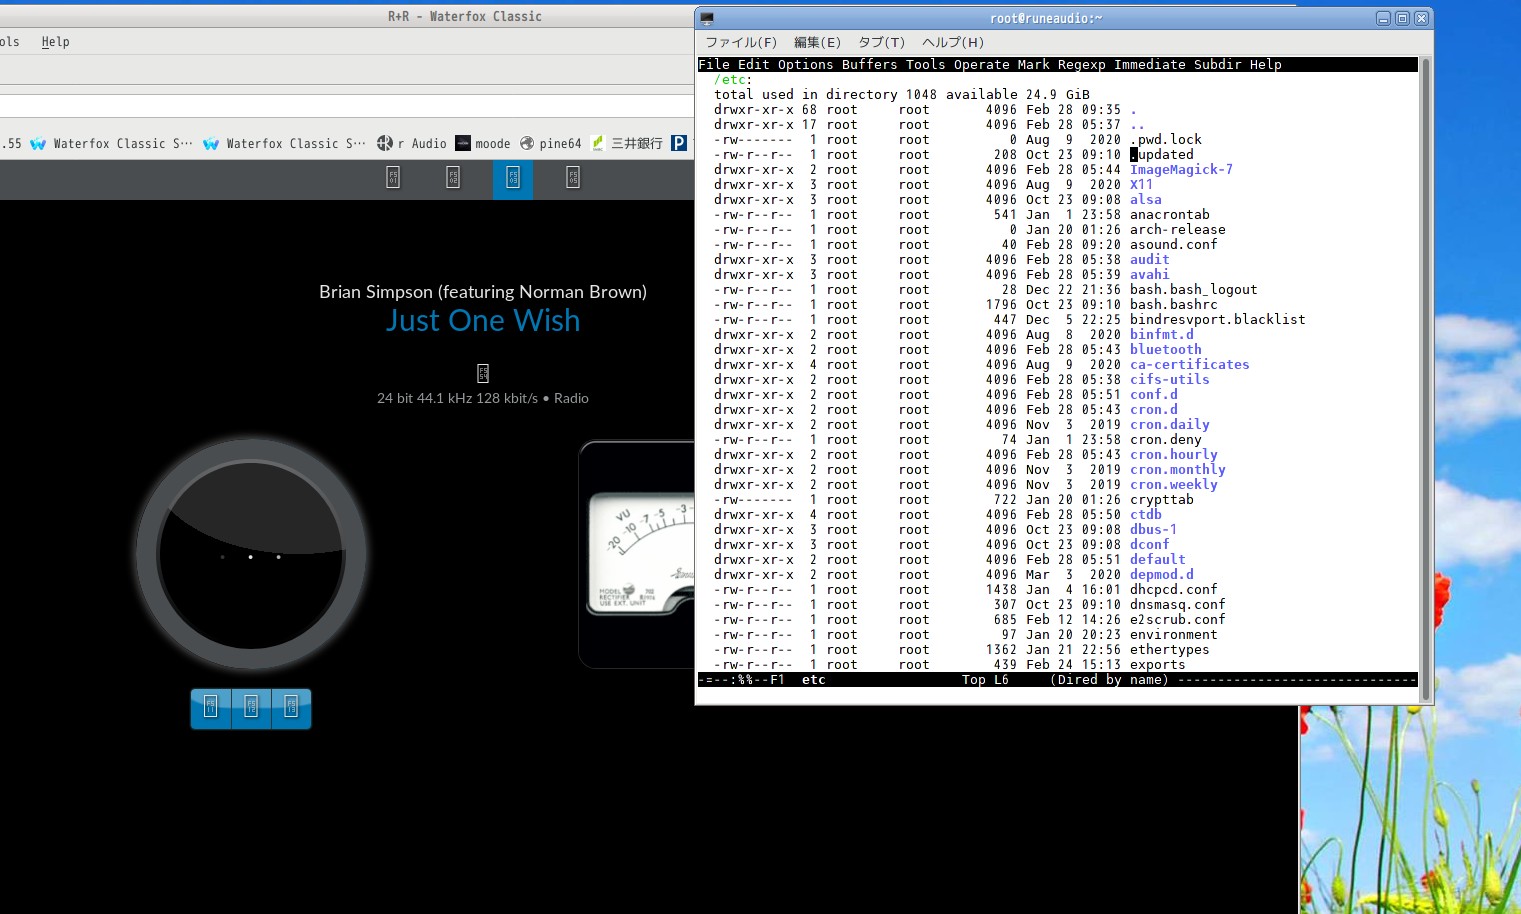This screenshot has height=914, width=1521.
Task: Open the terminal's タブ(T) menu
Action: pyautogui.click(x=879, y=42)
